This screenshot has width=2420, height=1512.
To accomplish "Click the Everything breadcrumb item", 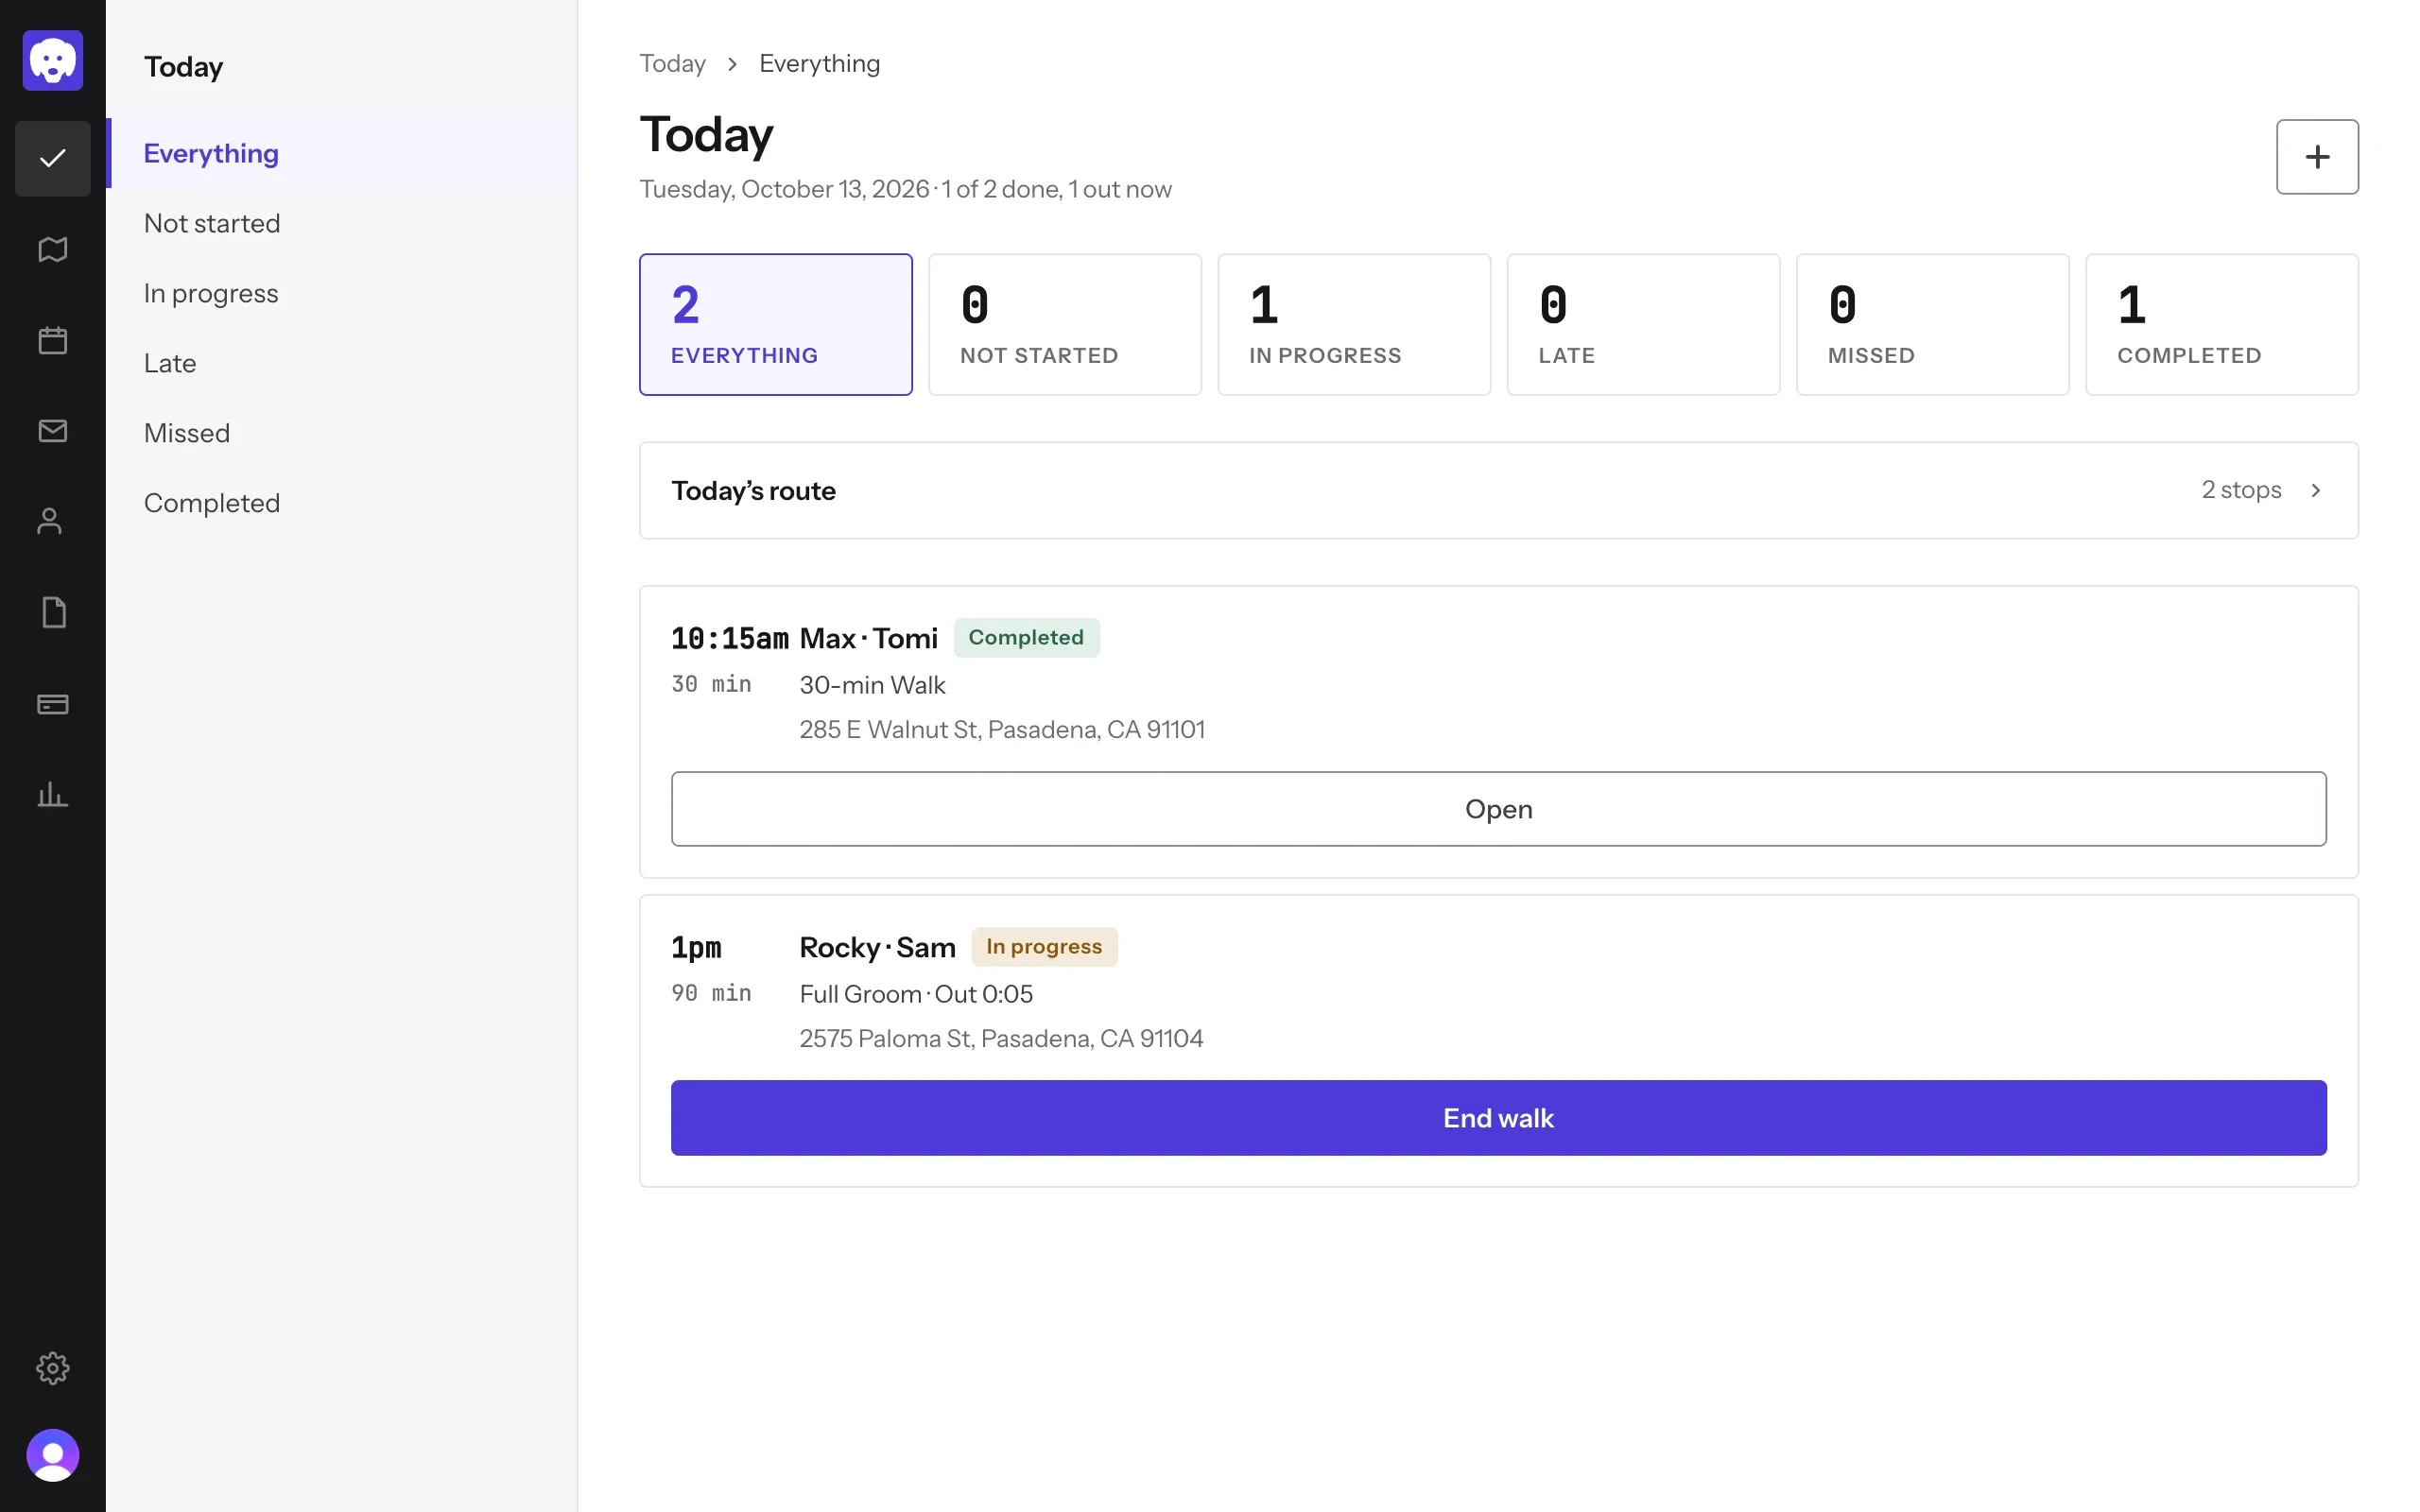I will [x=819, y=64].
